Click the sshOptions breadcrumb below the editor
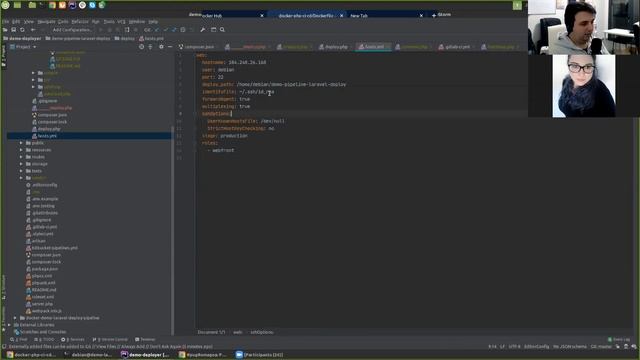The image size is (640, 360). point(262,332)
